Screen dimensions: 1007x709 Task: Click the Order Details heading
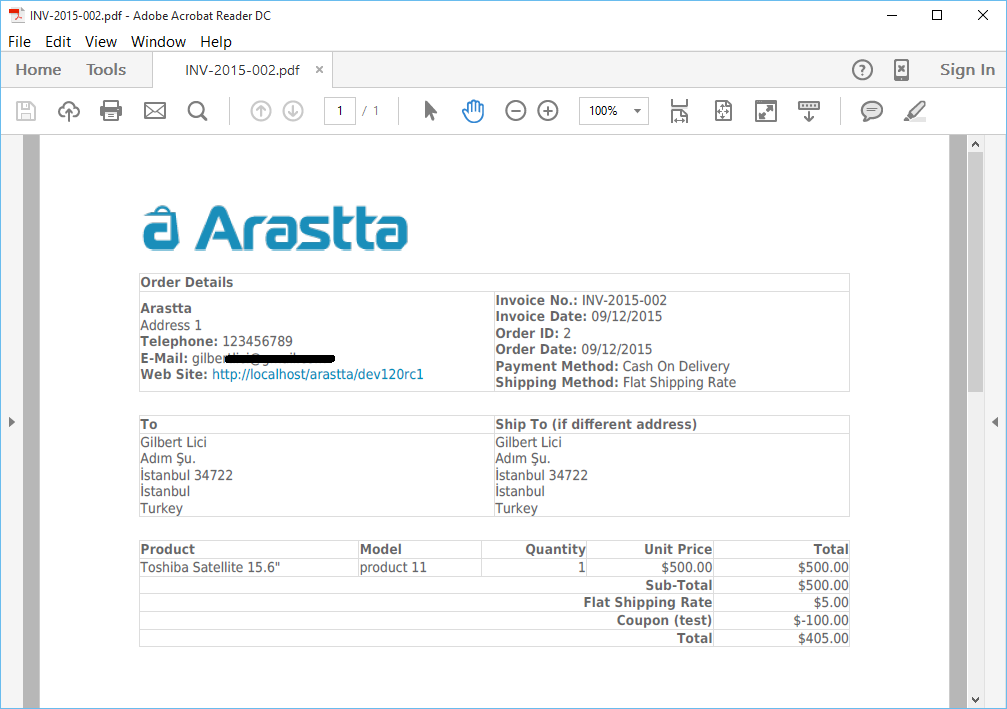(x=187, y=283)
